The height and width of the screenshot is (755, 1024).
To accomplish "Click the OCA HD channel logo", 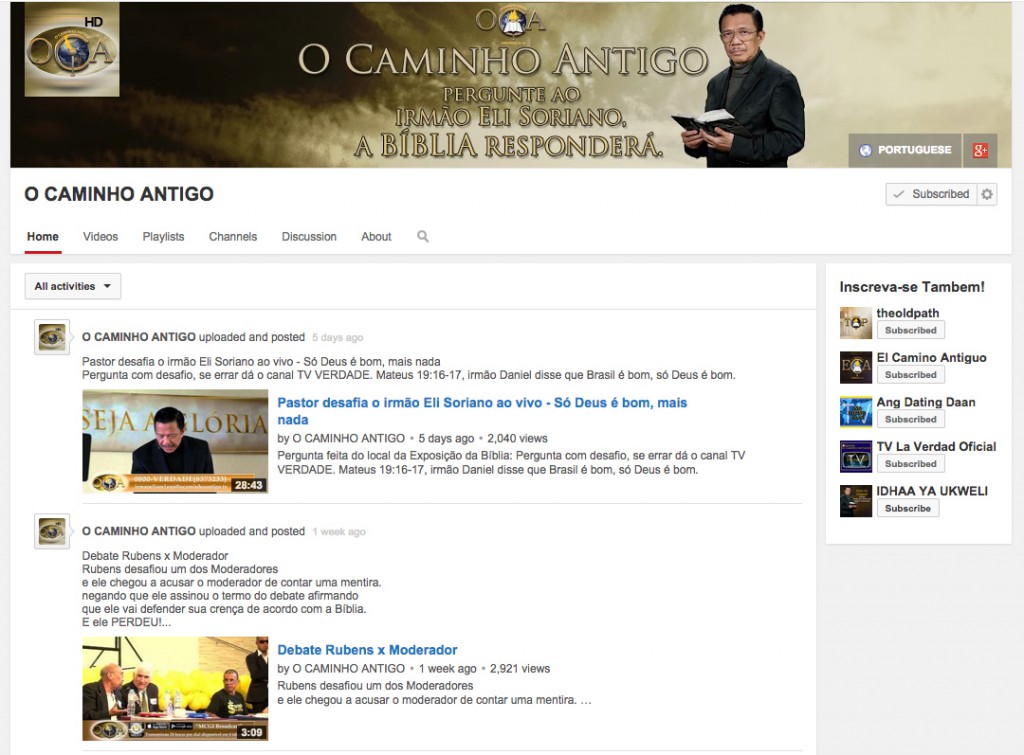I will (x=72, y=50).
